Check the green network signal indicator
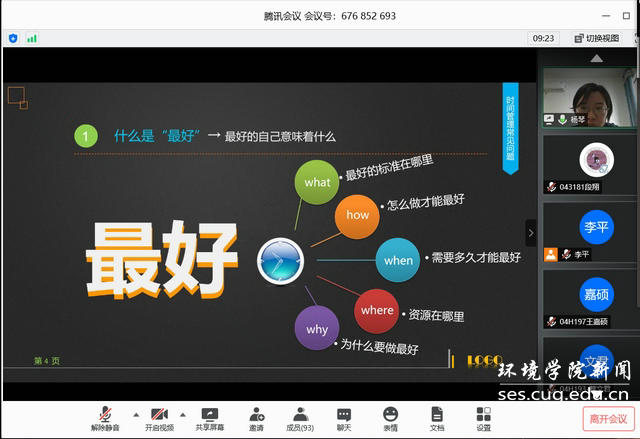The height and width of the screenshot is (439, 640). coord(32,38)
